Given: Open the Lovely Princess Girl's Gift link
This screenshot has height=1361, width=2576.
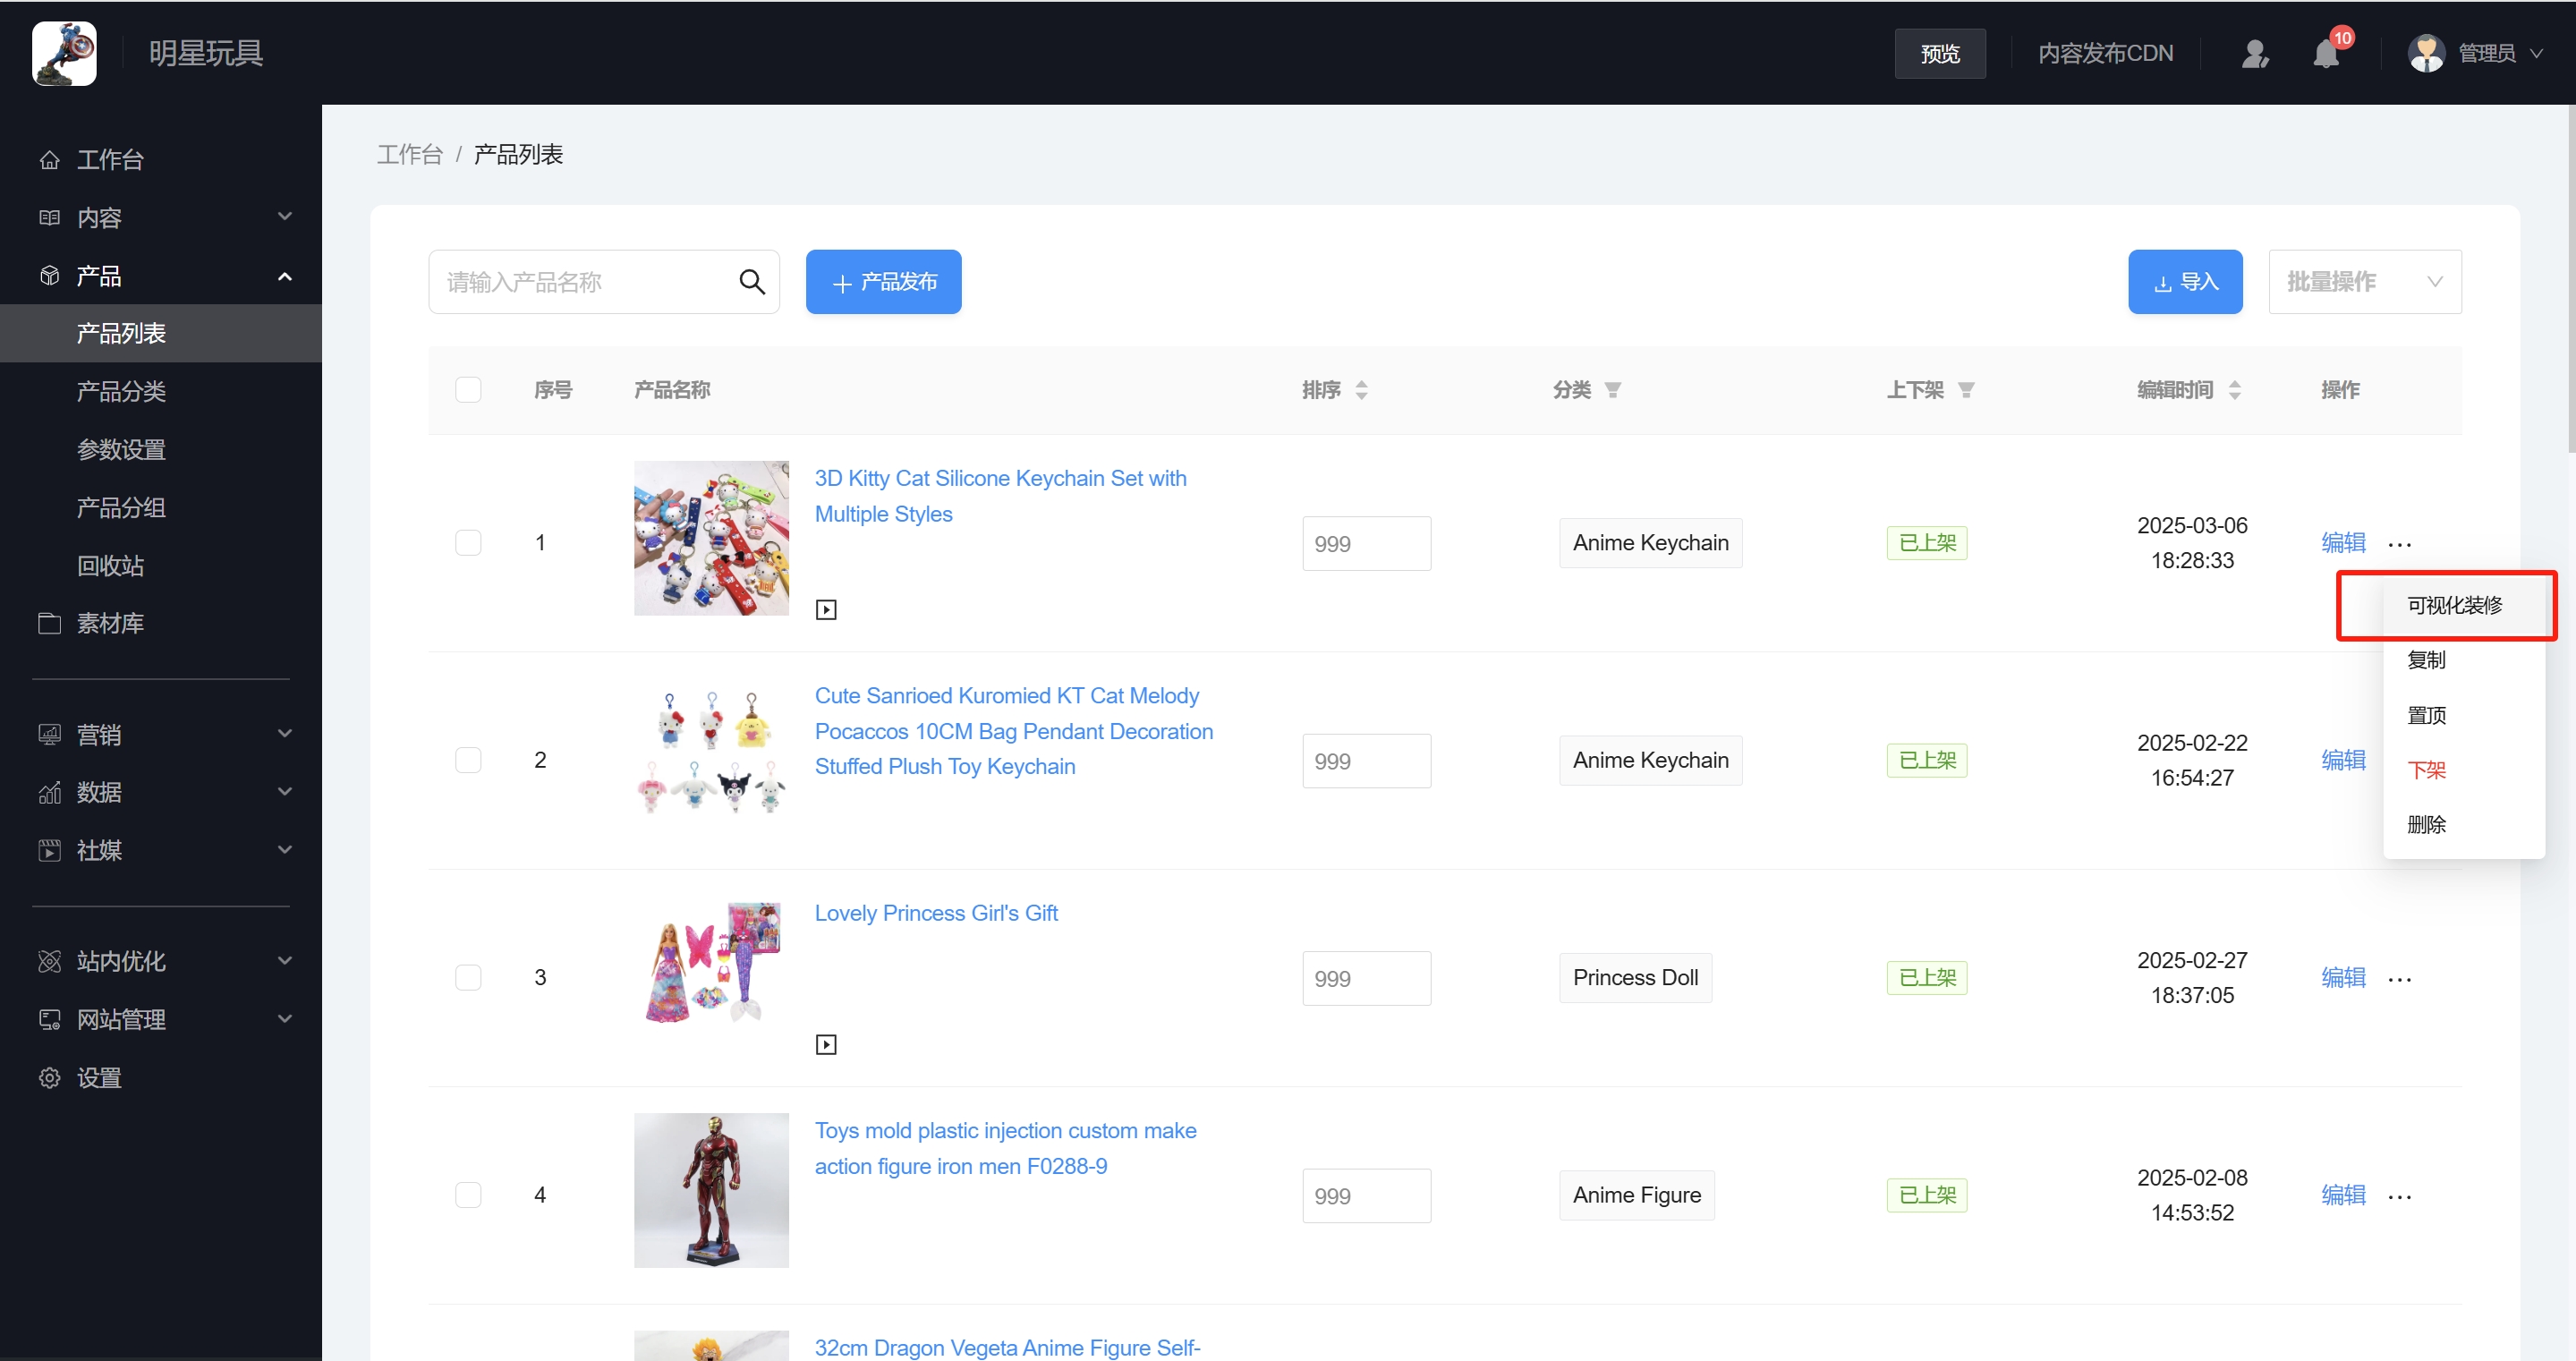Looking at the screenshot, I should pyautogui.click(x=935, y=913).
